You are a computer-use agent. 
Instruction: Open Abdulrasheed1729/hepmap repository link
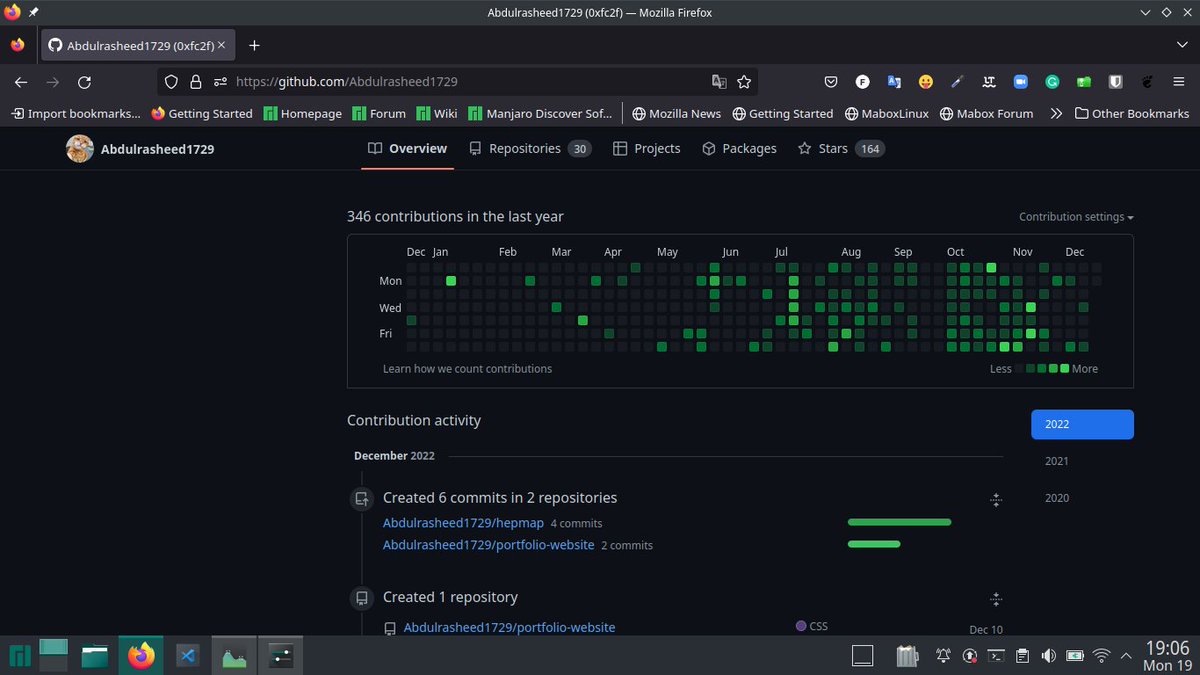pyautogui.click(x=463, y=523)
